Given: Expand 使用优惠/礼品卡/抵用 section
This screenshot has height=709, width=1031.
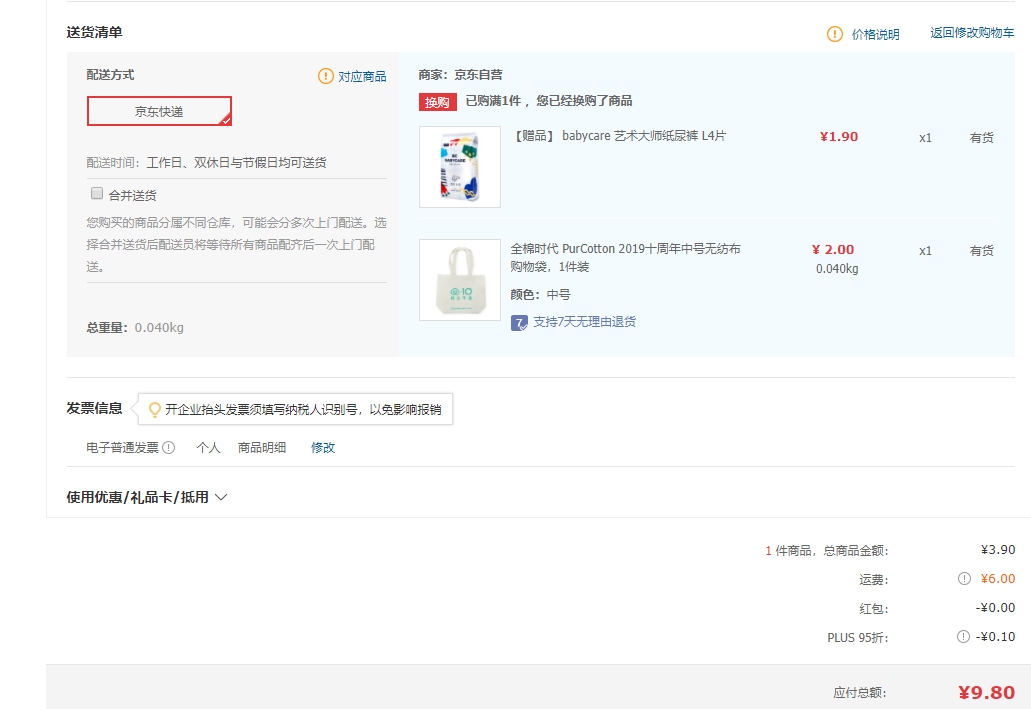Looking at the screenshot, I should [x=147, y=497].
